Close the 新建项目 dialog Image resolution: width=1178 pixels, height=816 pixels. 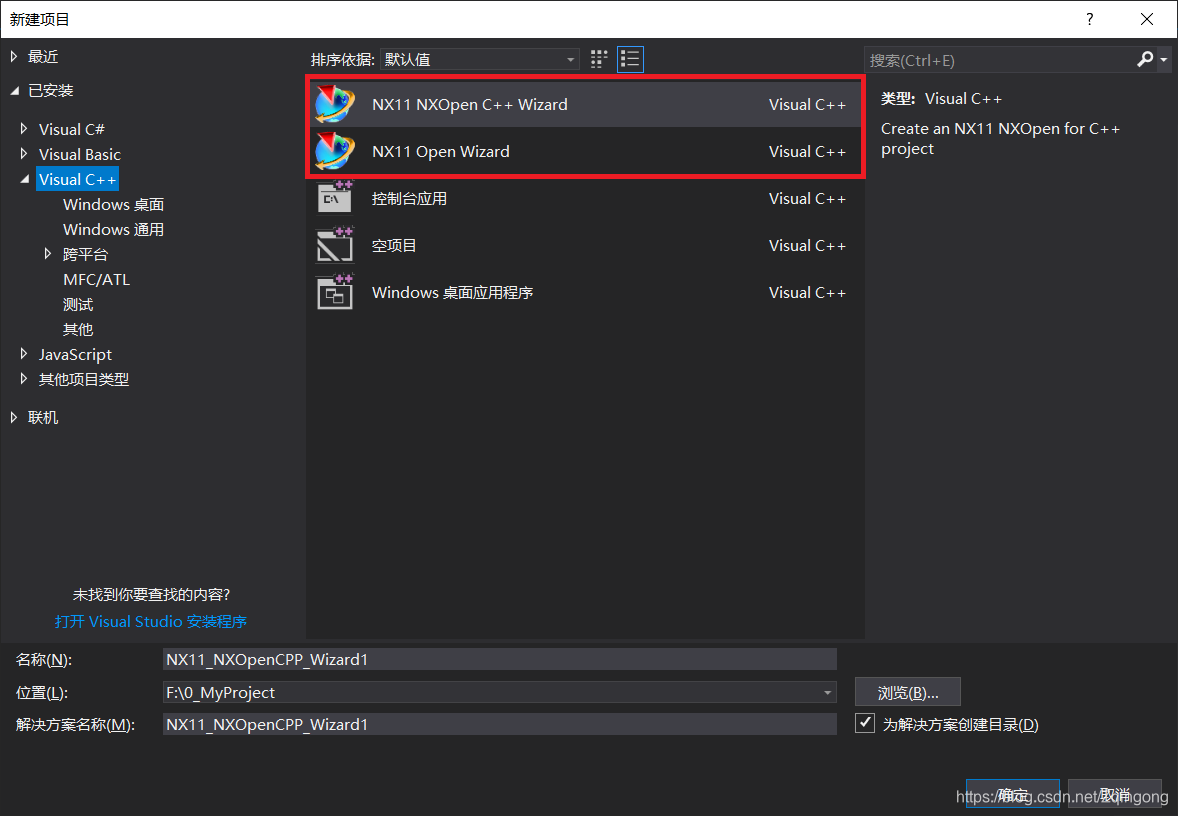coord(1146,19)
